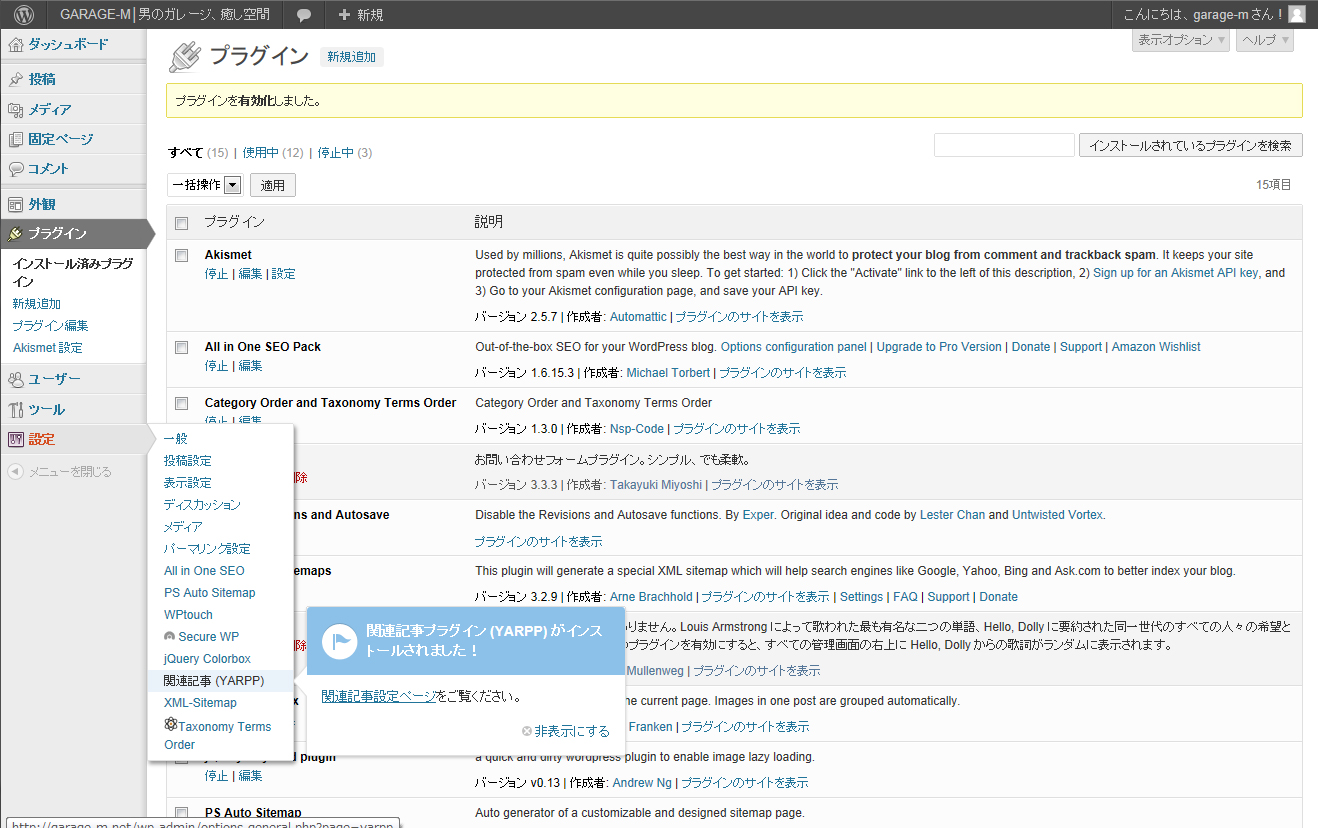Deactivate the Akismet plugin

click(216, 273)
